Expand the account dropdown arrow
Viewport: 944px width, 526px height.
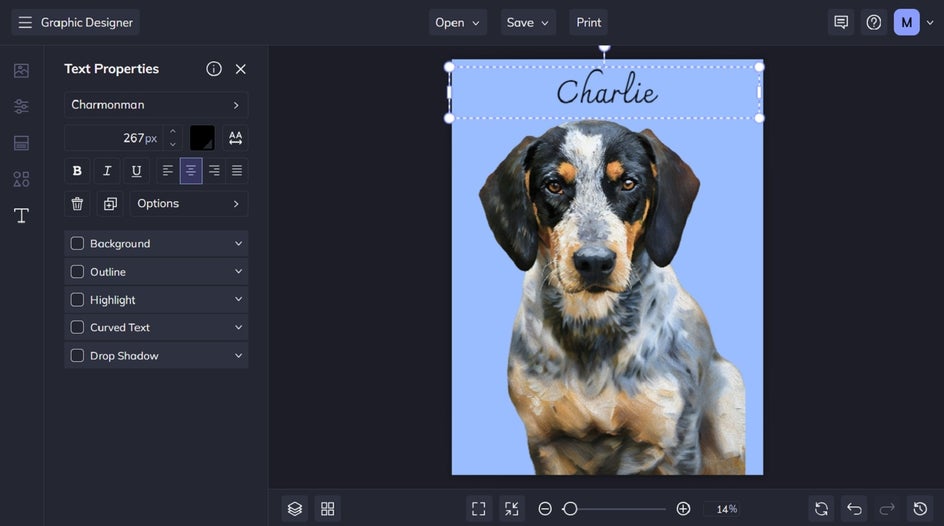[930, 22]
